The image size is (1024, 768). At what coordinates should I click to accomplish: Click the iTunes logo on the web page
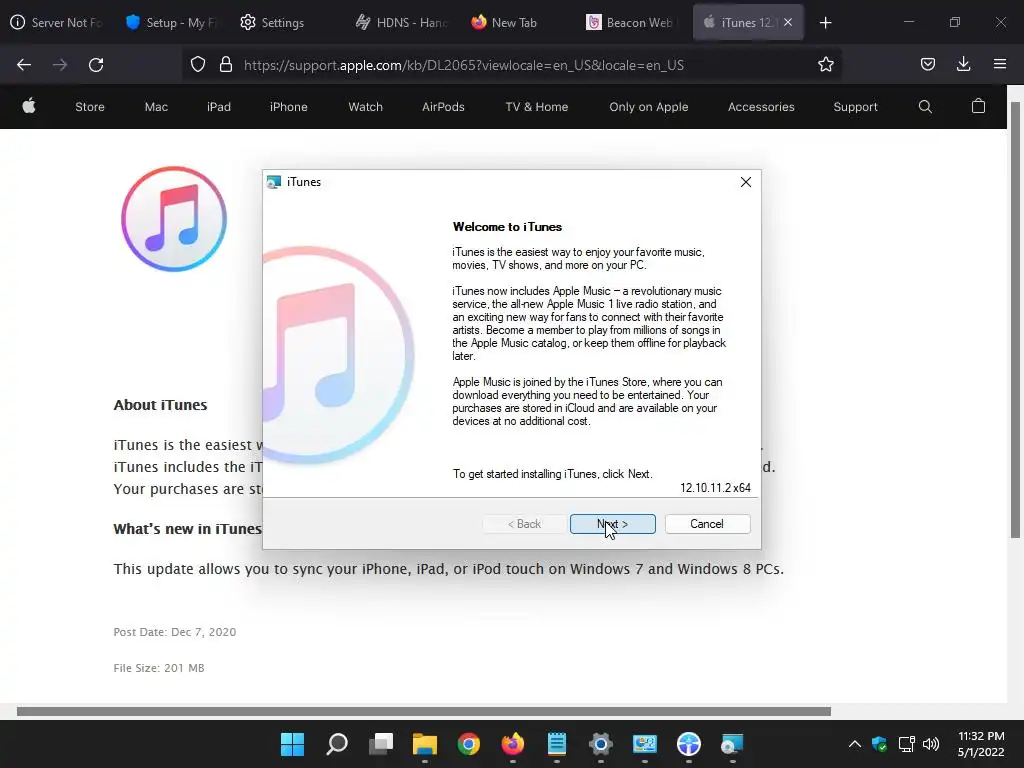174,219
